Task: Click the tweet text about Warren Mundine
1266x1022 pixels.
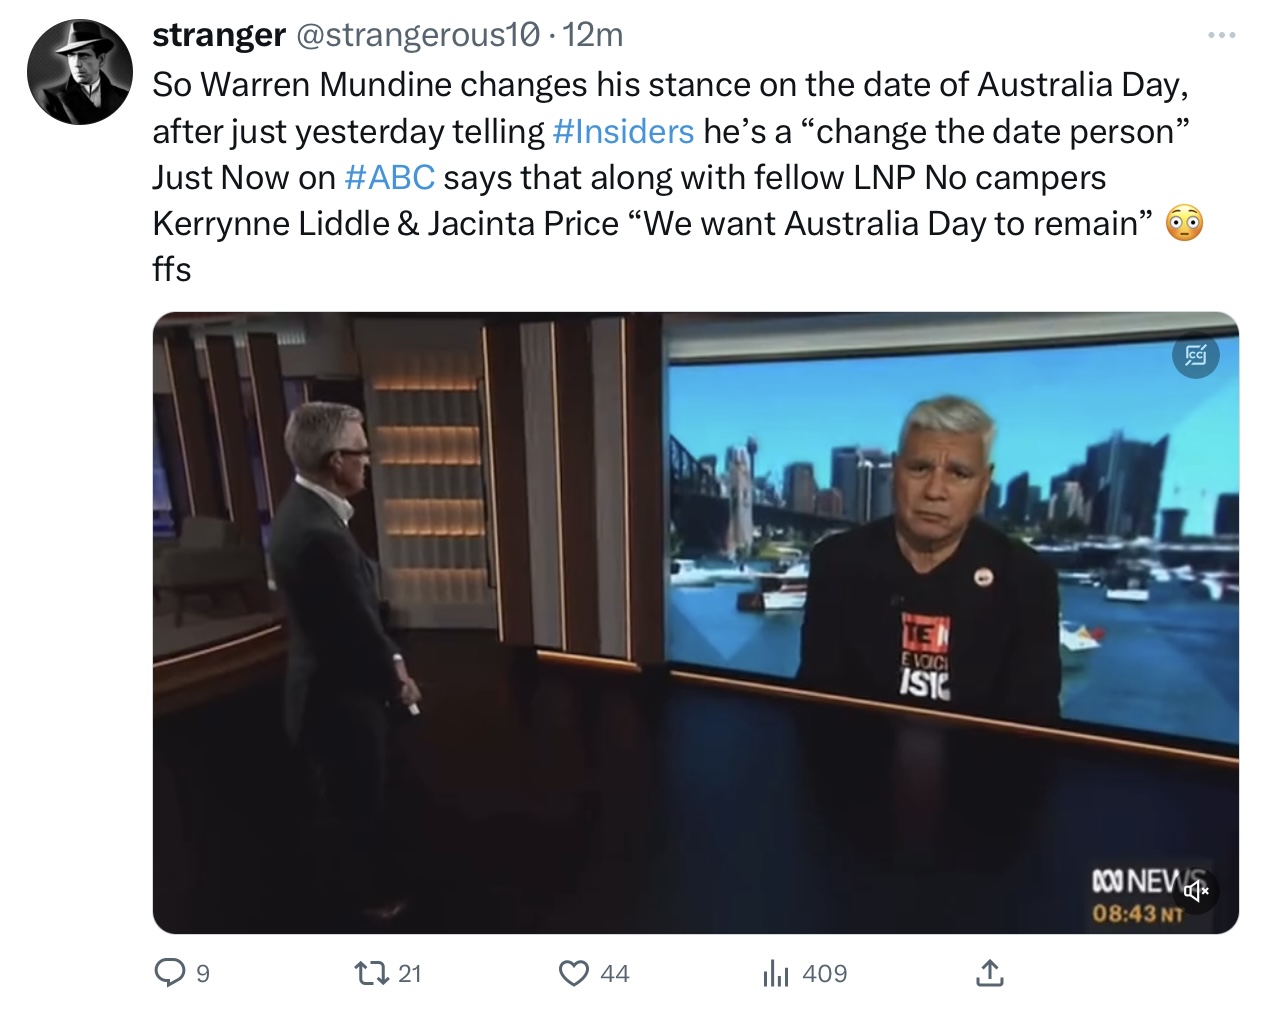Action: 678,176
